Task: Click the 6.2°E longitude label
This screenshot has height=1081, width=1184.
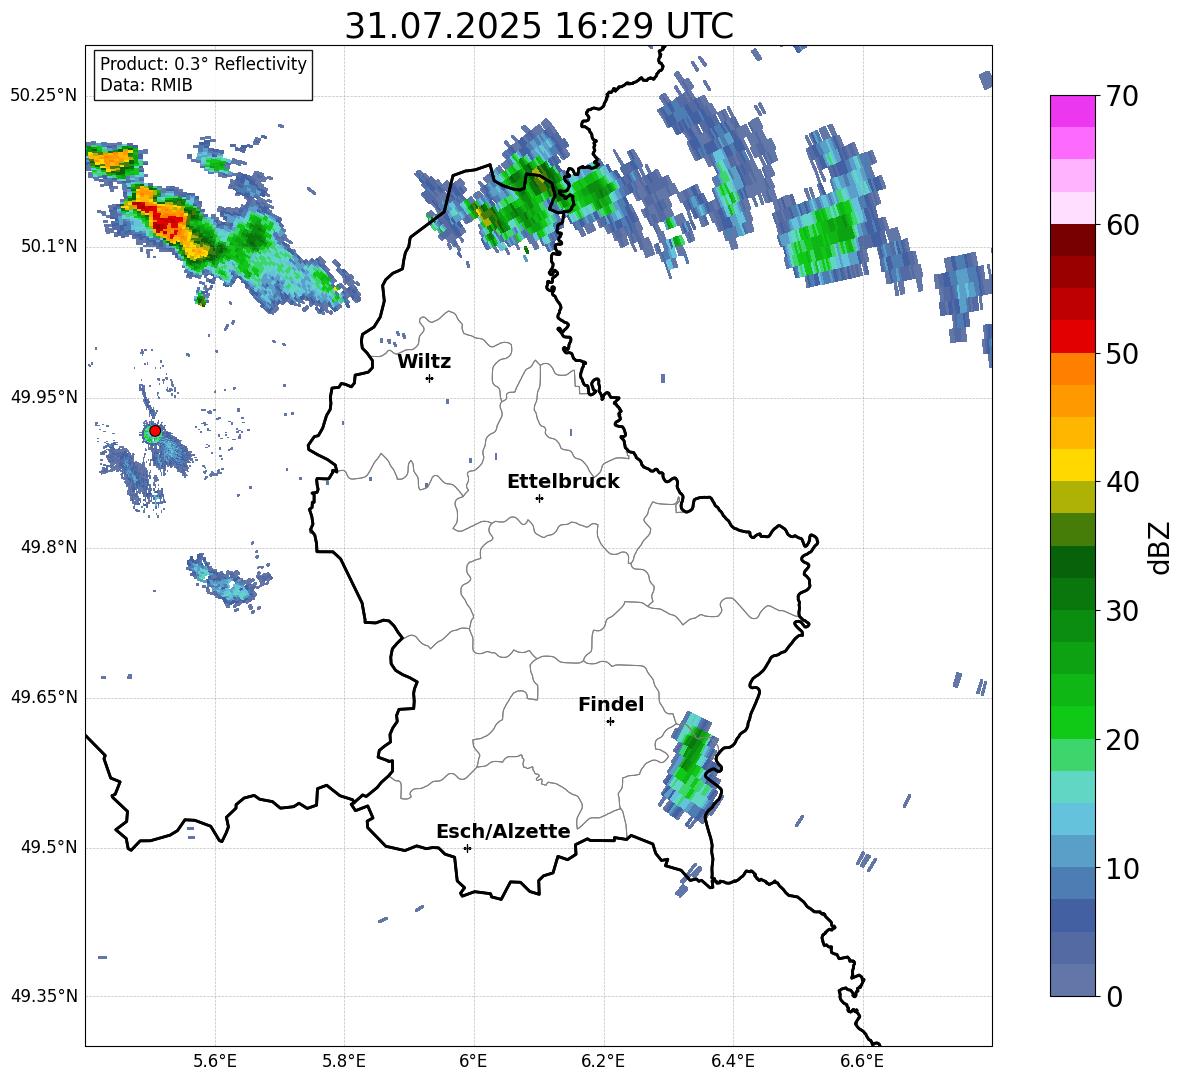Action: click(x=603, y=1061)
